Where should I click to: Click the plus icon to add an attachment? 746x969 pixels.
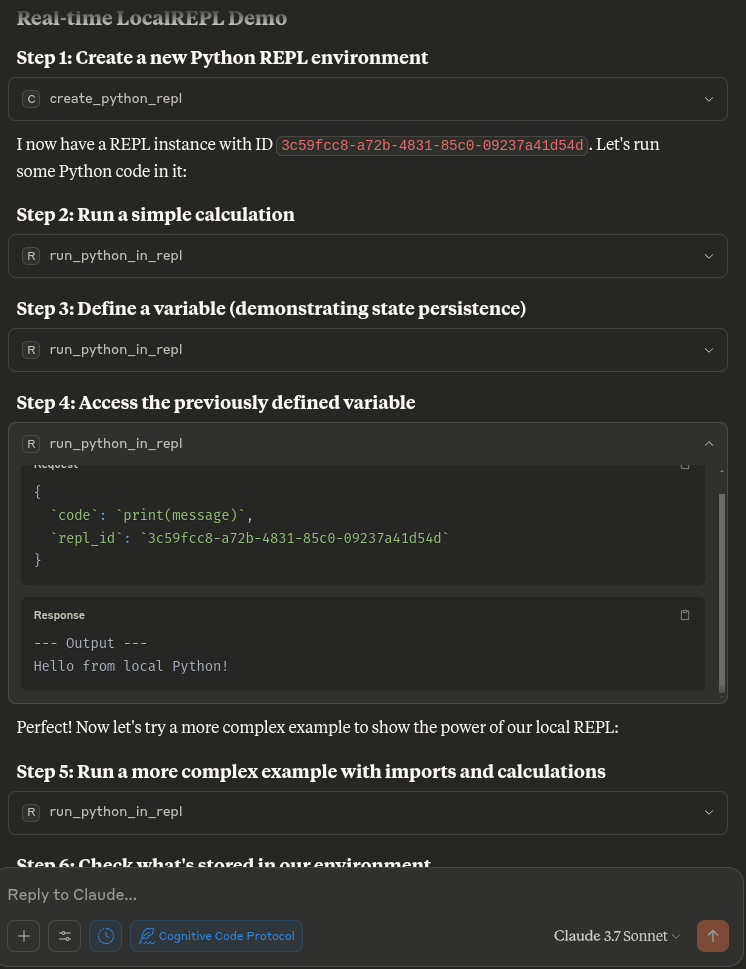click(24, 936)
